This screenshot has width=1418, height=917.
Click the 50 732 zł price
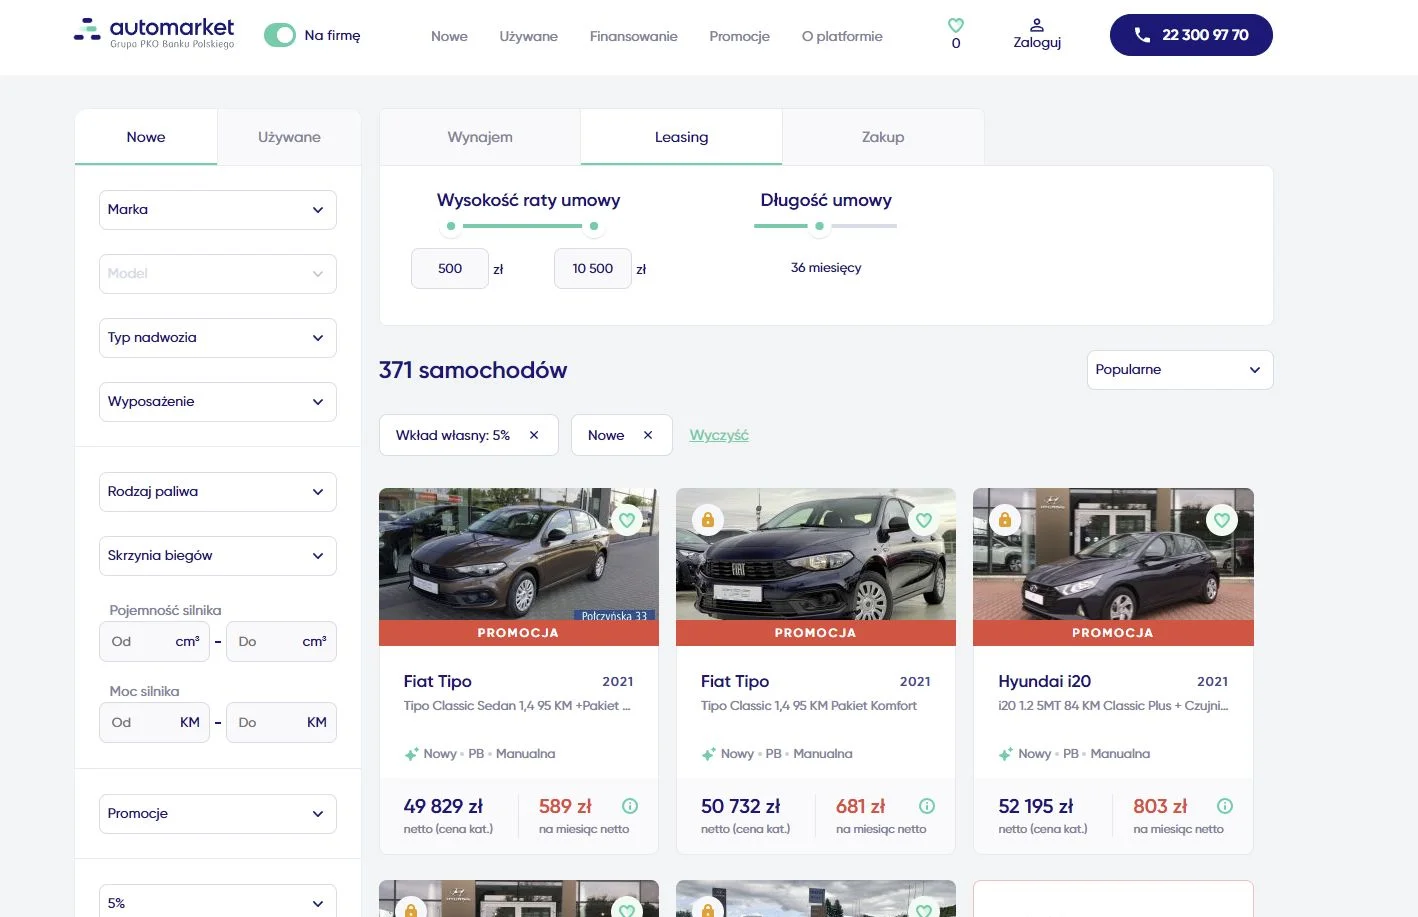pos(741,806)
